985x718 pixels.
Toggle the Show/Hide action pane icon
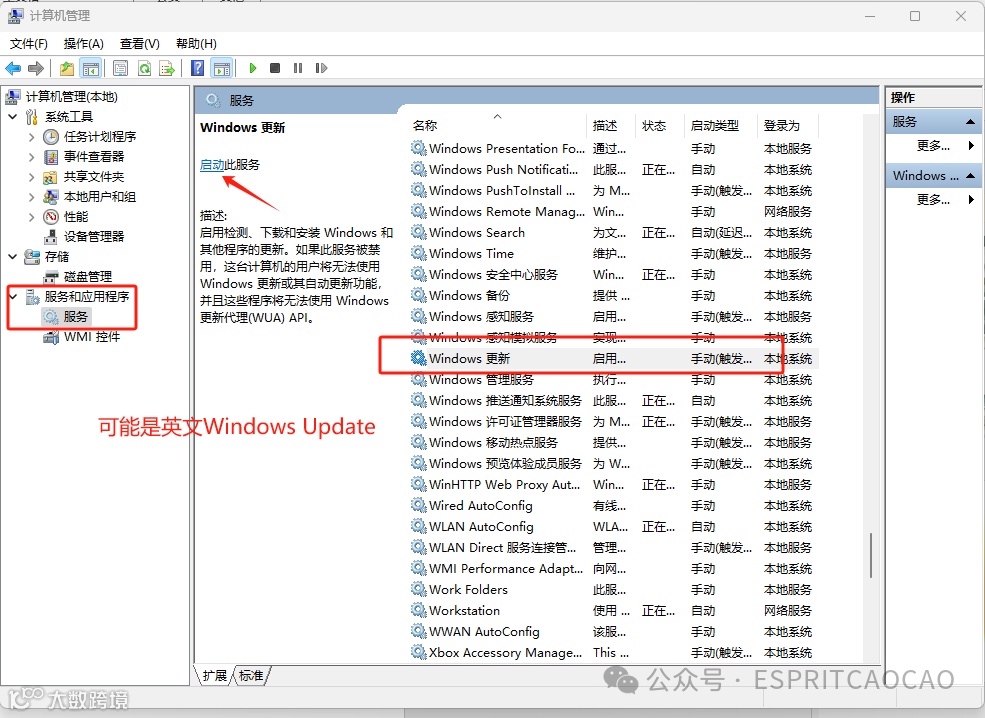click(x=222, y=68)
